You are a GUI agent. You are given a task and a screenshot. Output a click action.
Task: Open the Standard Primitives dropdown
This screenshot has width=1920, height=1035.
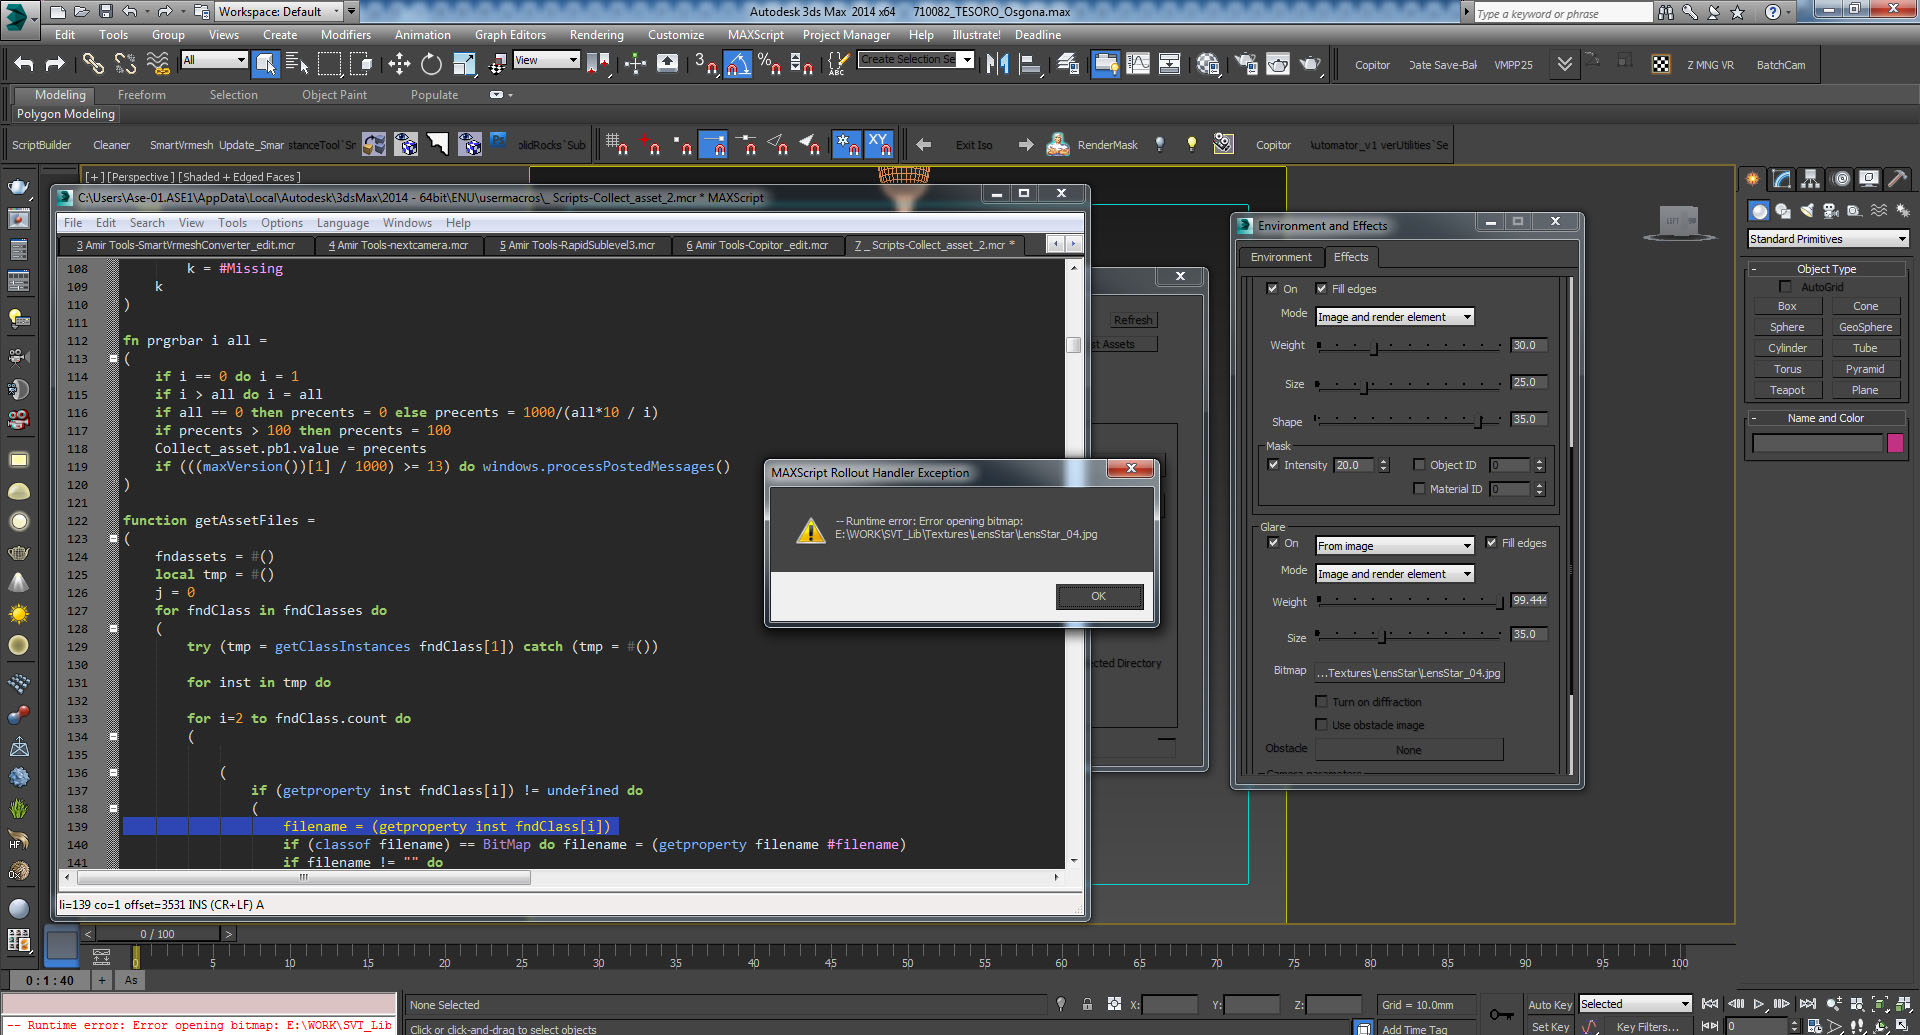(x=1827, y=238)
